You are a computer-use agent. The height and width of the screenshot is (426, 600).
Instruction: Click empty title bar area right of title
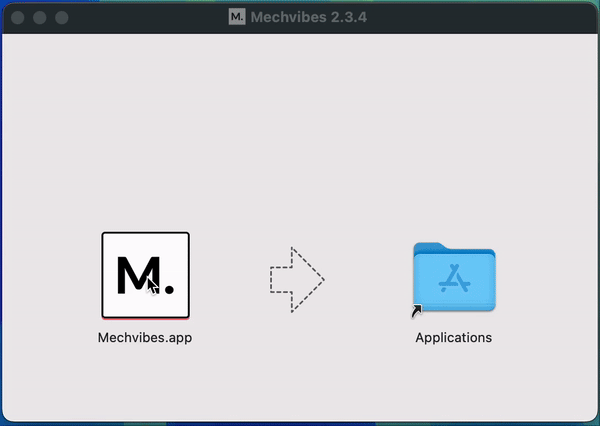point(480,17)
